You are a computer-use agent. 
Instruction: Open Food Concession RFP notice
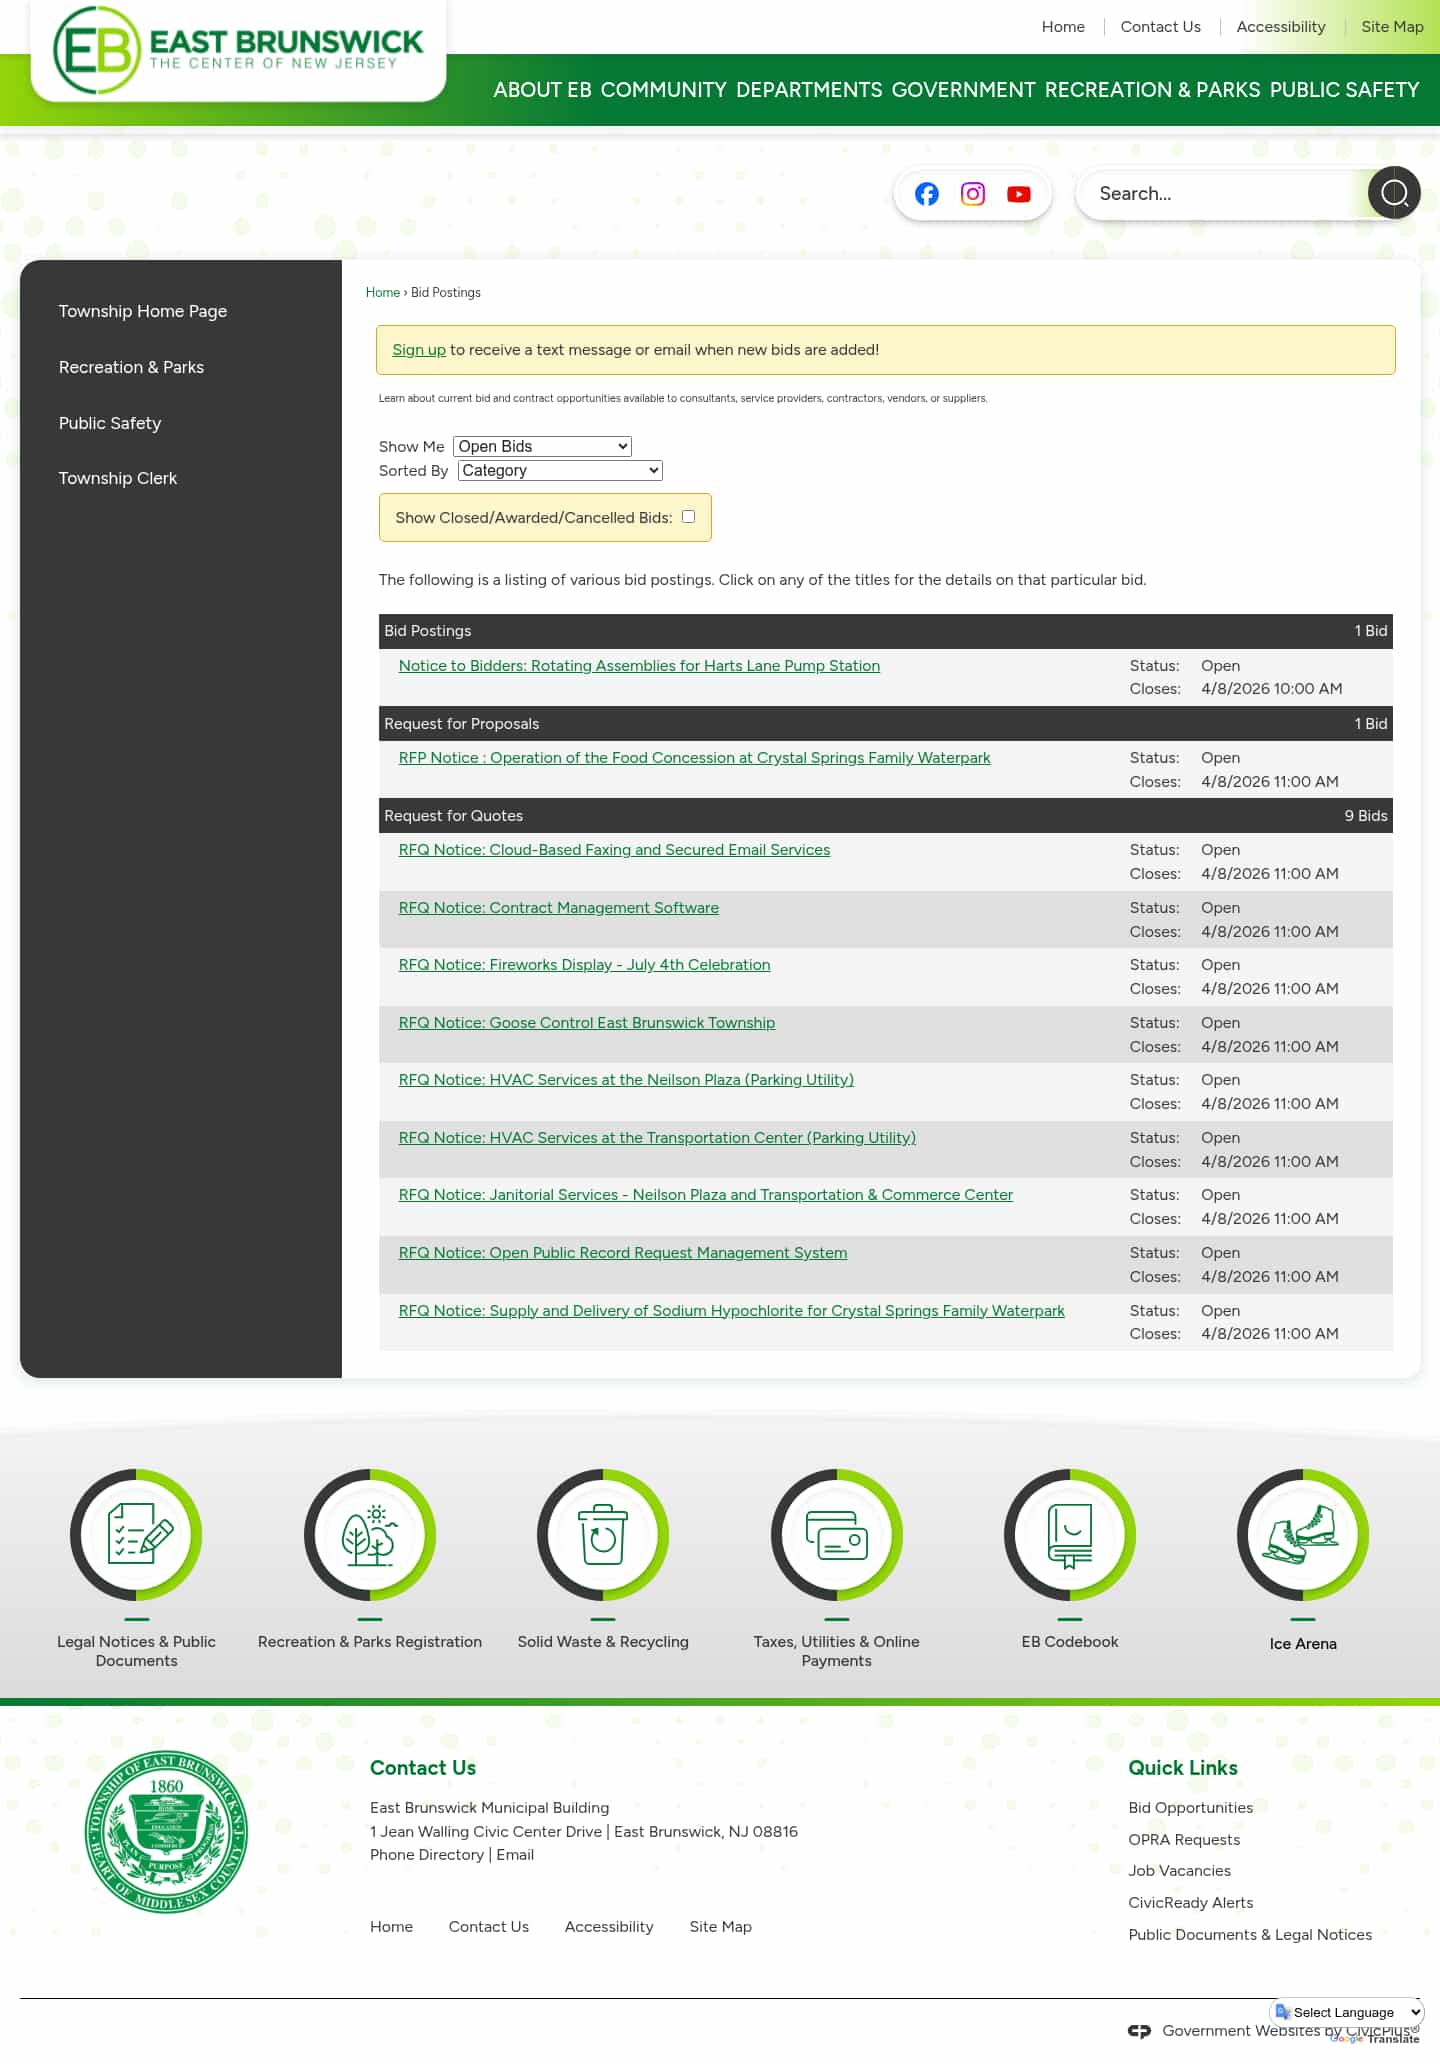[x=694, y=758]
